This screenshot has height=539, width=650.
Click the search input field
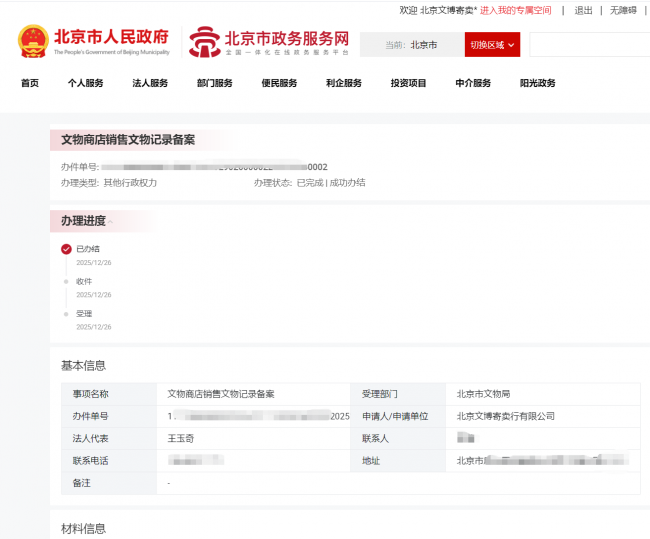click(x=589, y=45)
